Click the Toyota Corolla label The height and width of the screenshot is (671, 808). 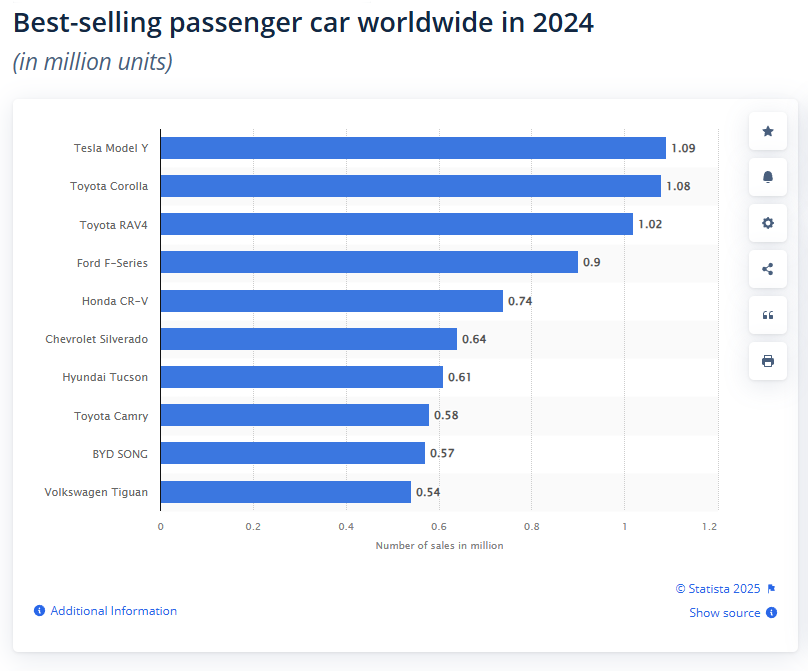tap(109, 186)
